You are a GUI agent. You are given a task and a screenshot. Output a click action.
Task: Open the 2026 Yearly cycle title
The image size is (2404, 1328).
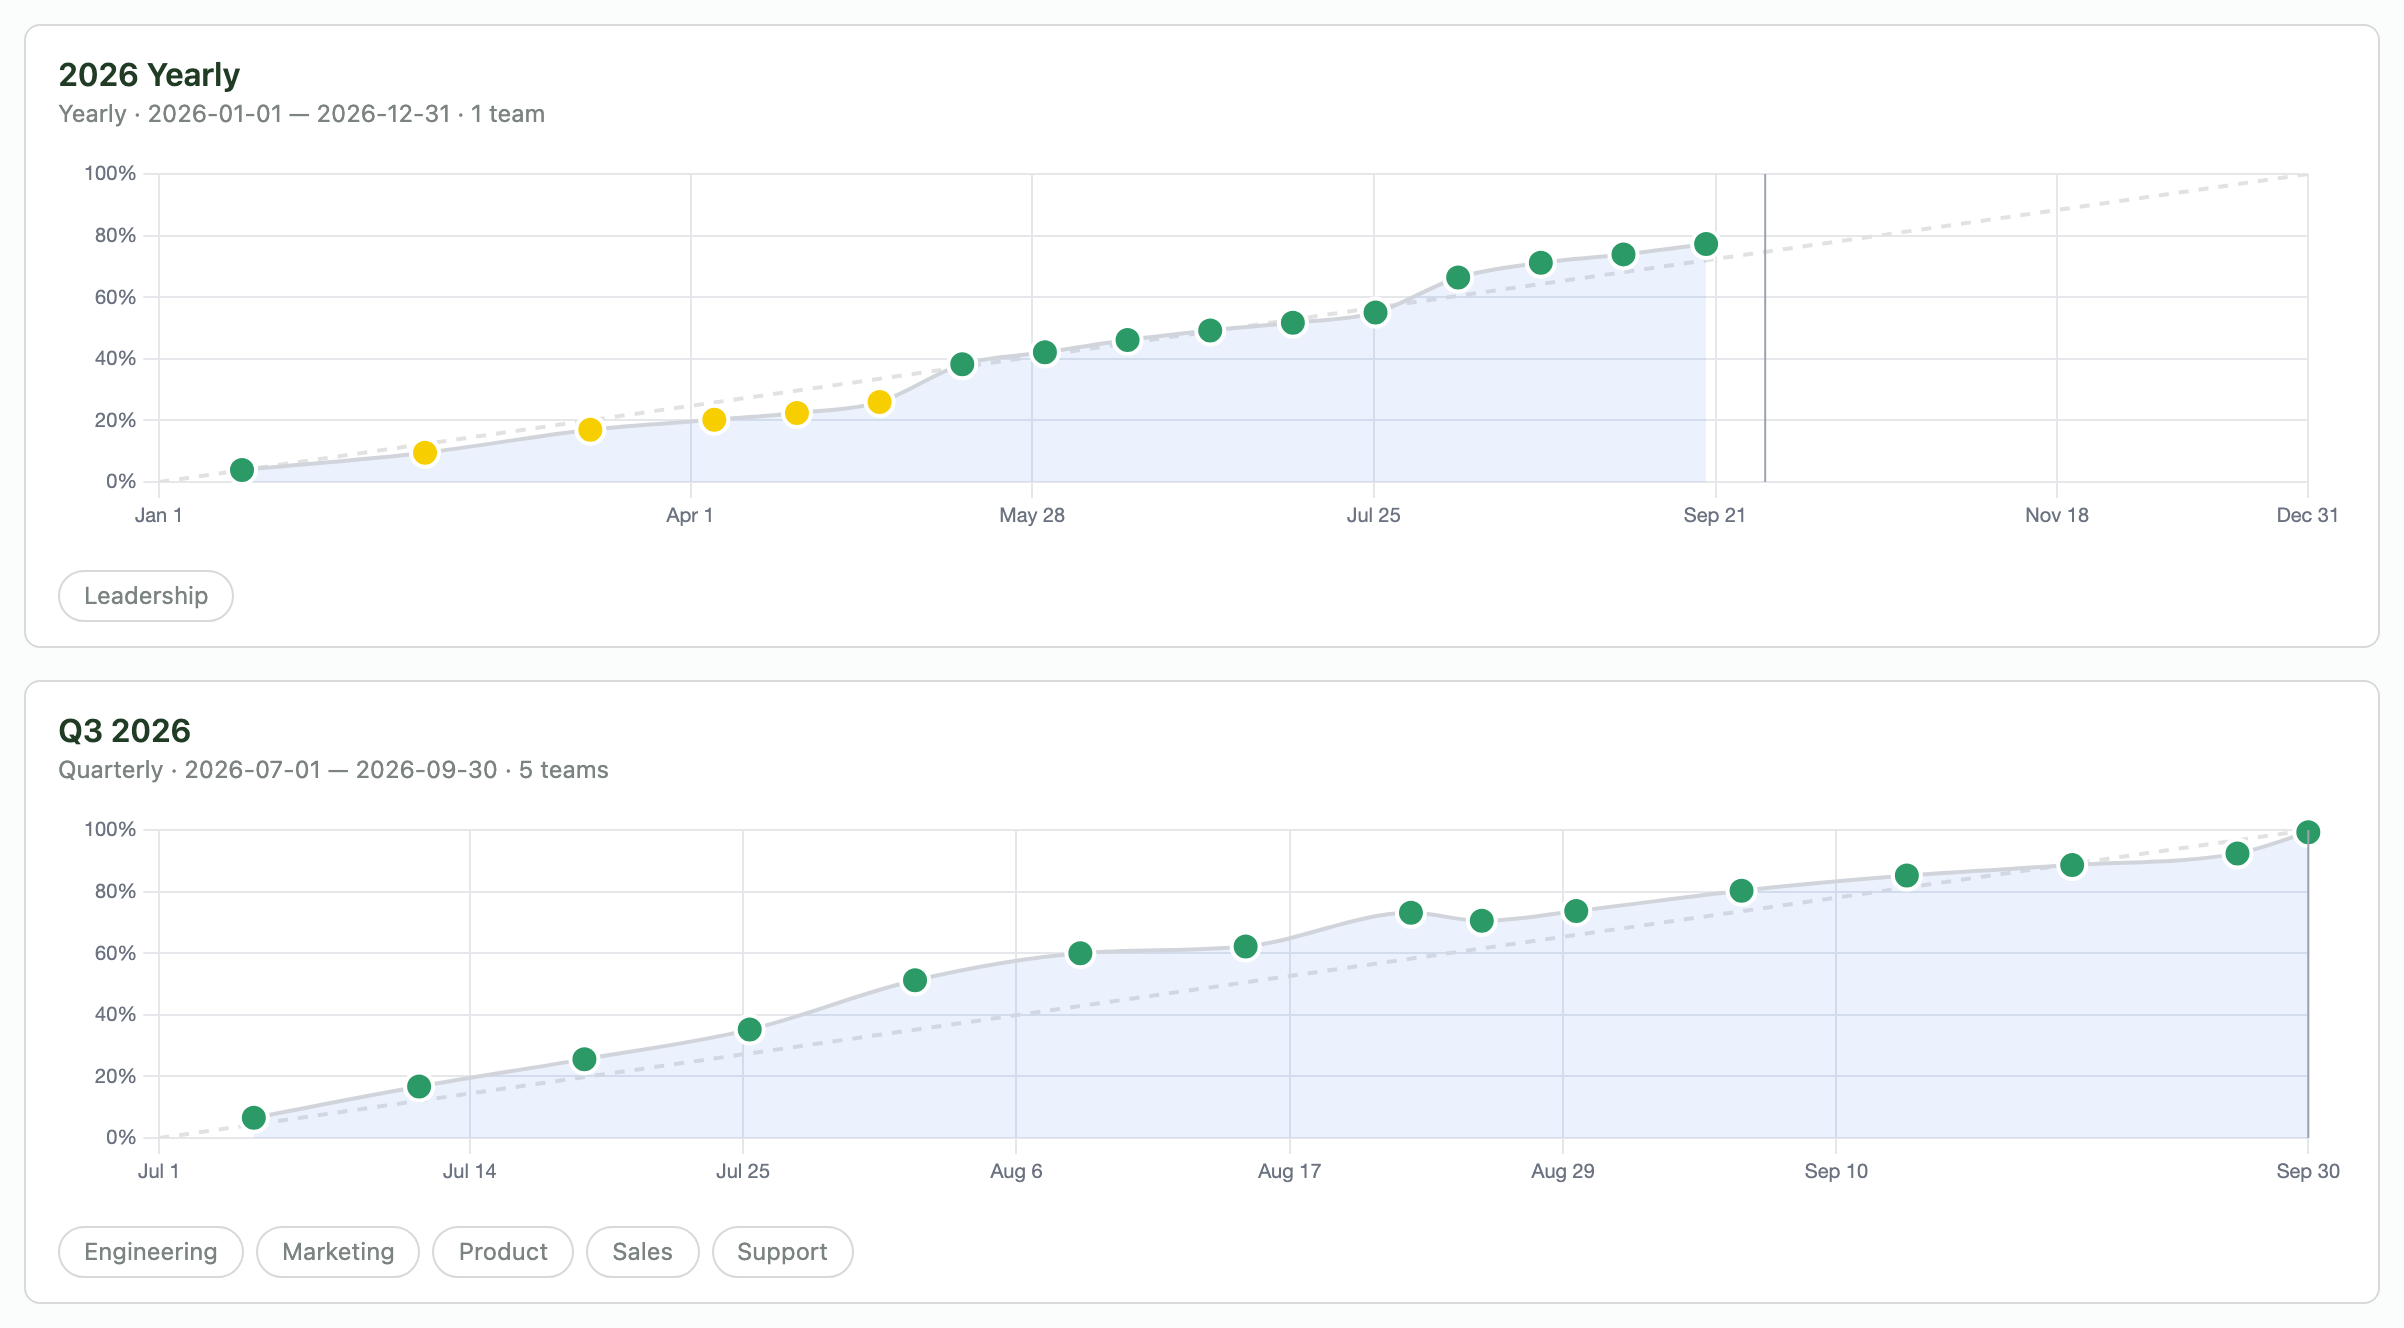[x=149, y=75]
